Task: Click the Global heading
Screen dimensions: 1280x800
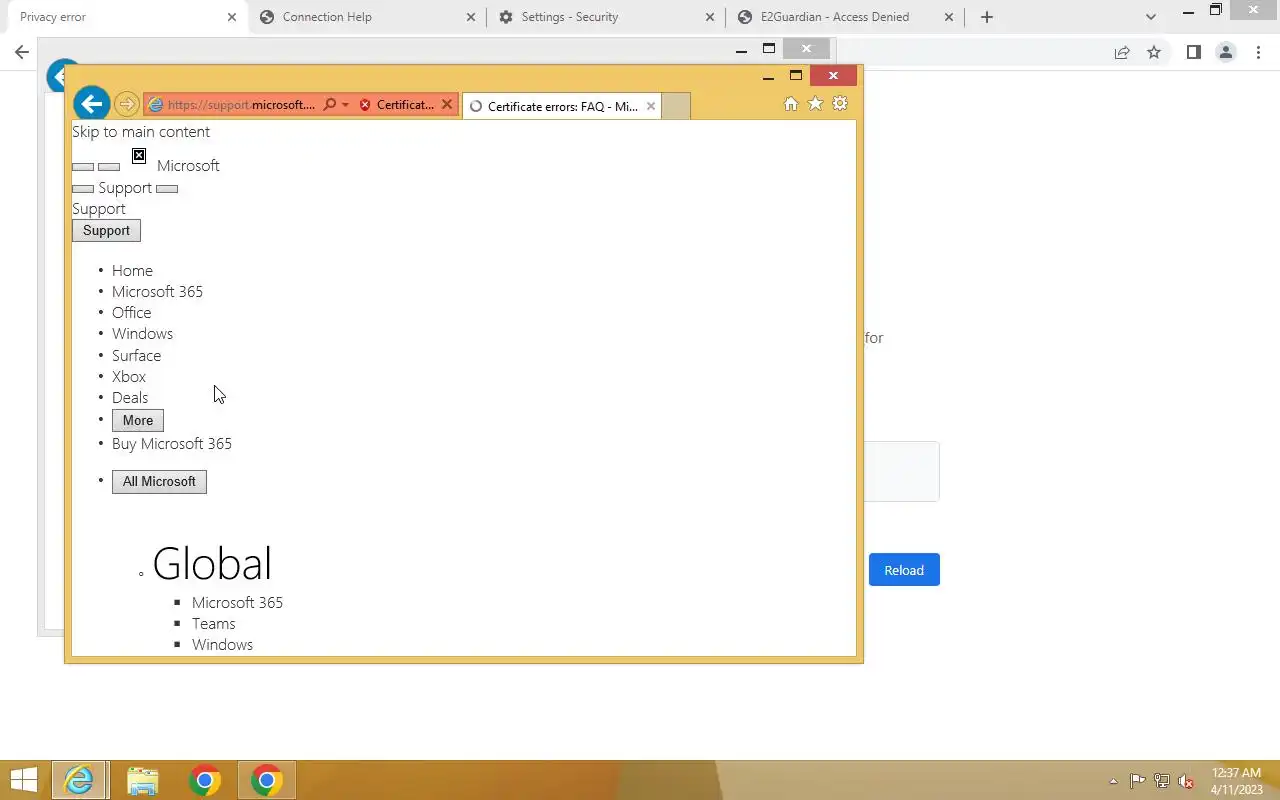Action: click(212, 564)
